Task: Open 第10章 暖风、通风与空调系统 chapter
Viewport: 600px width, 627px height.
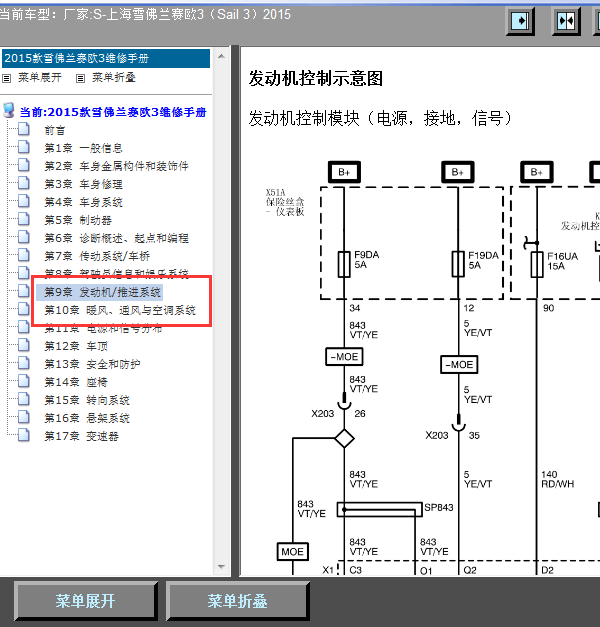Action: pos(120,310)
